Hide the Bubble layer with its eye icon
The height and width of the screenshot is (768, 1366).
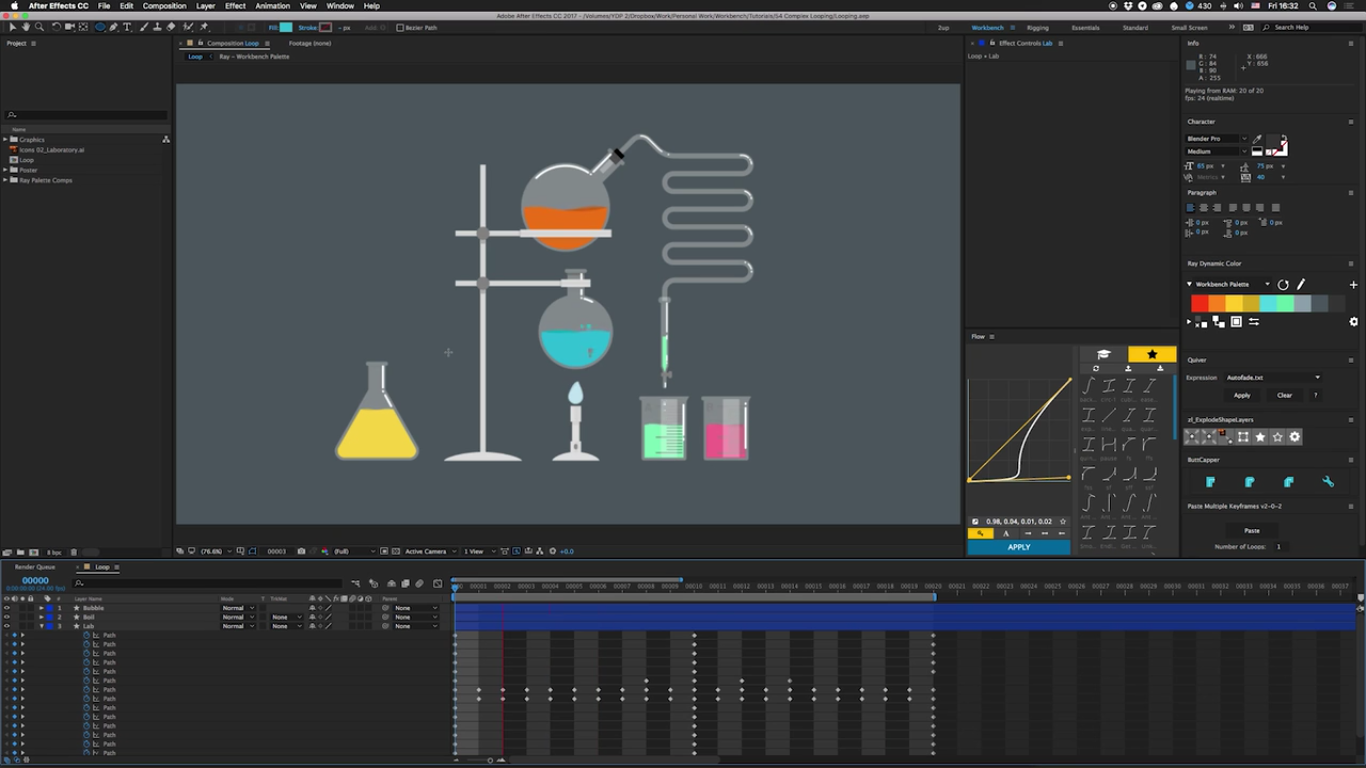tap(7, 608)
